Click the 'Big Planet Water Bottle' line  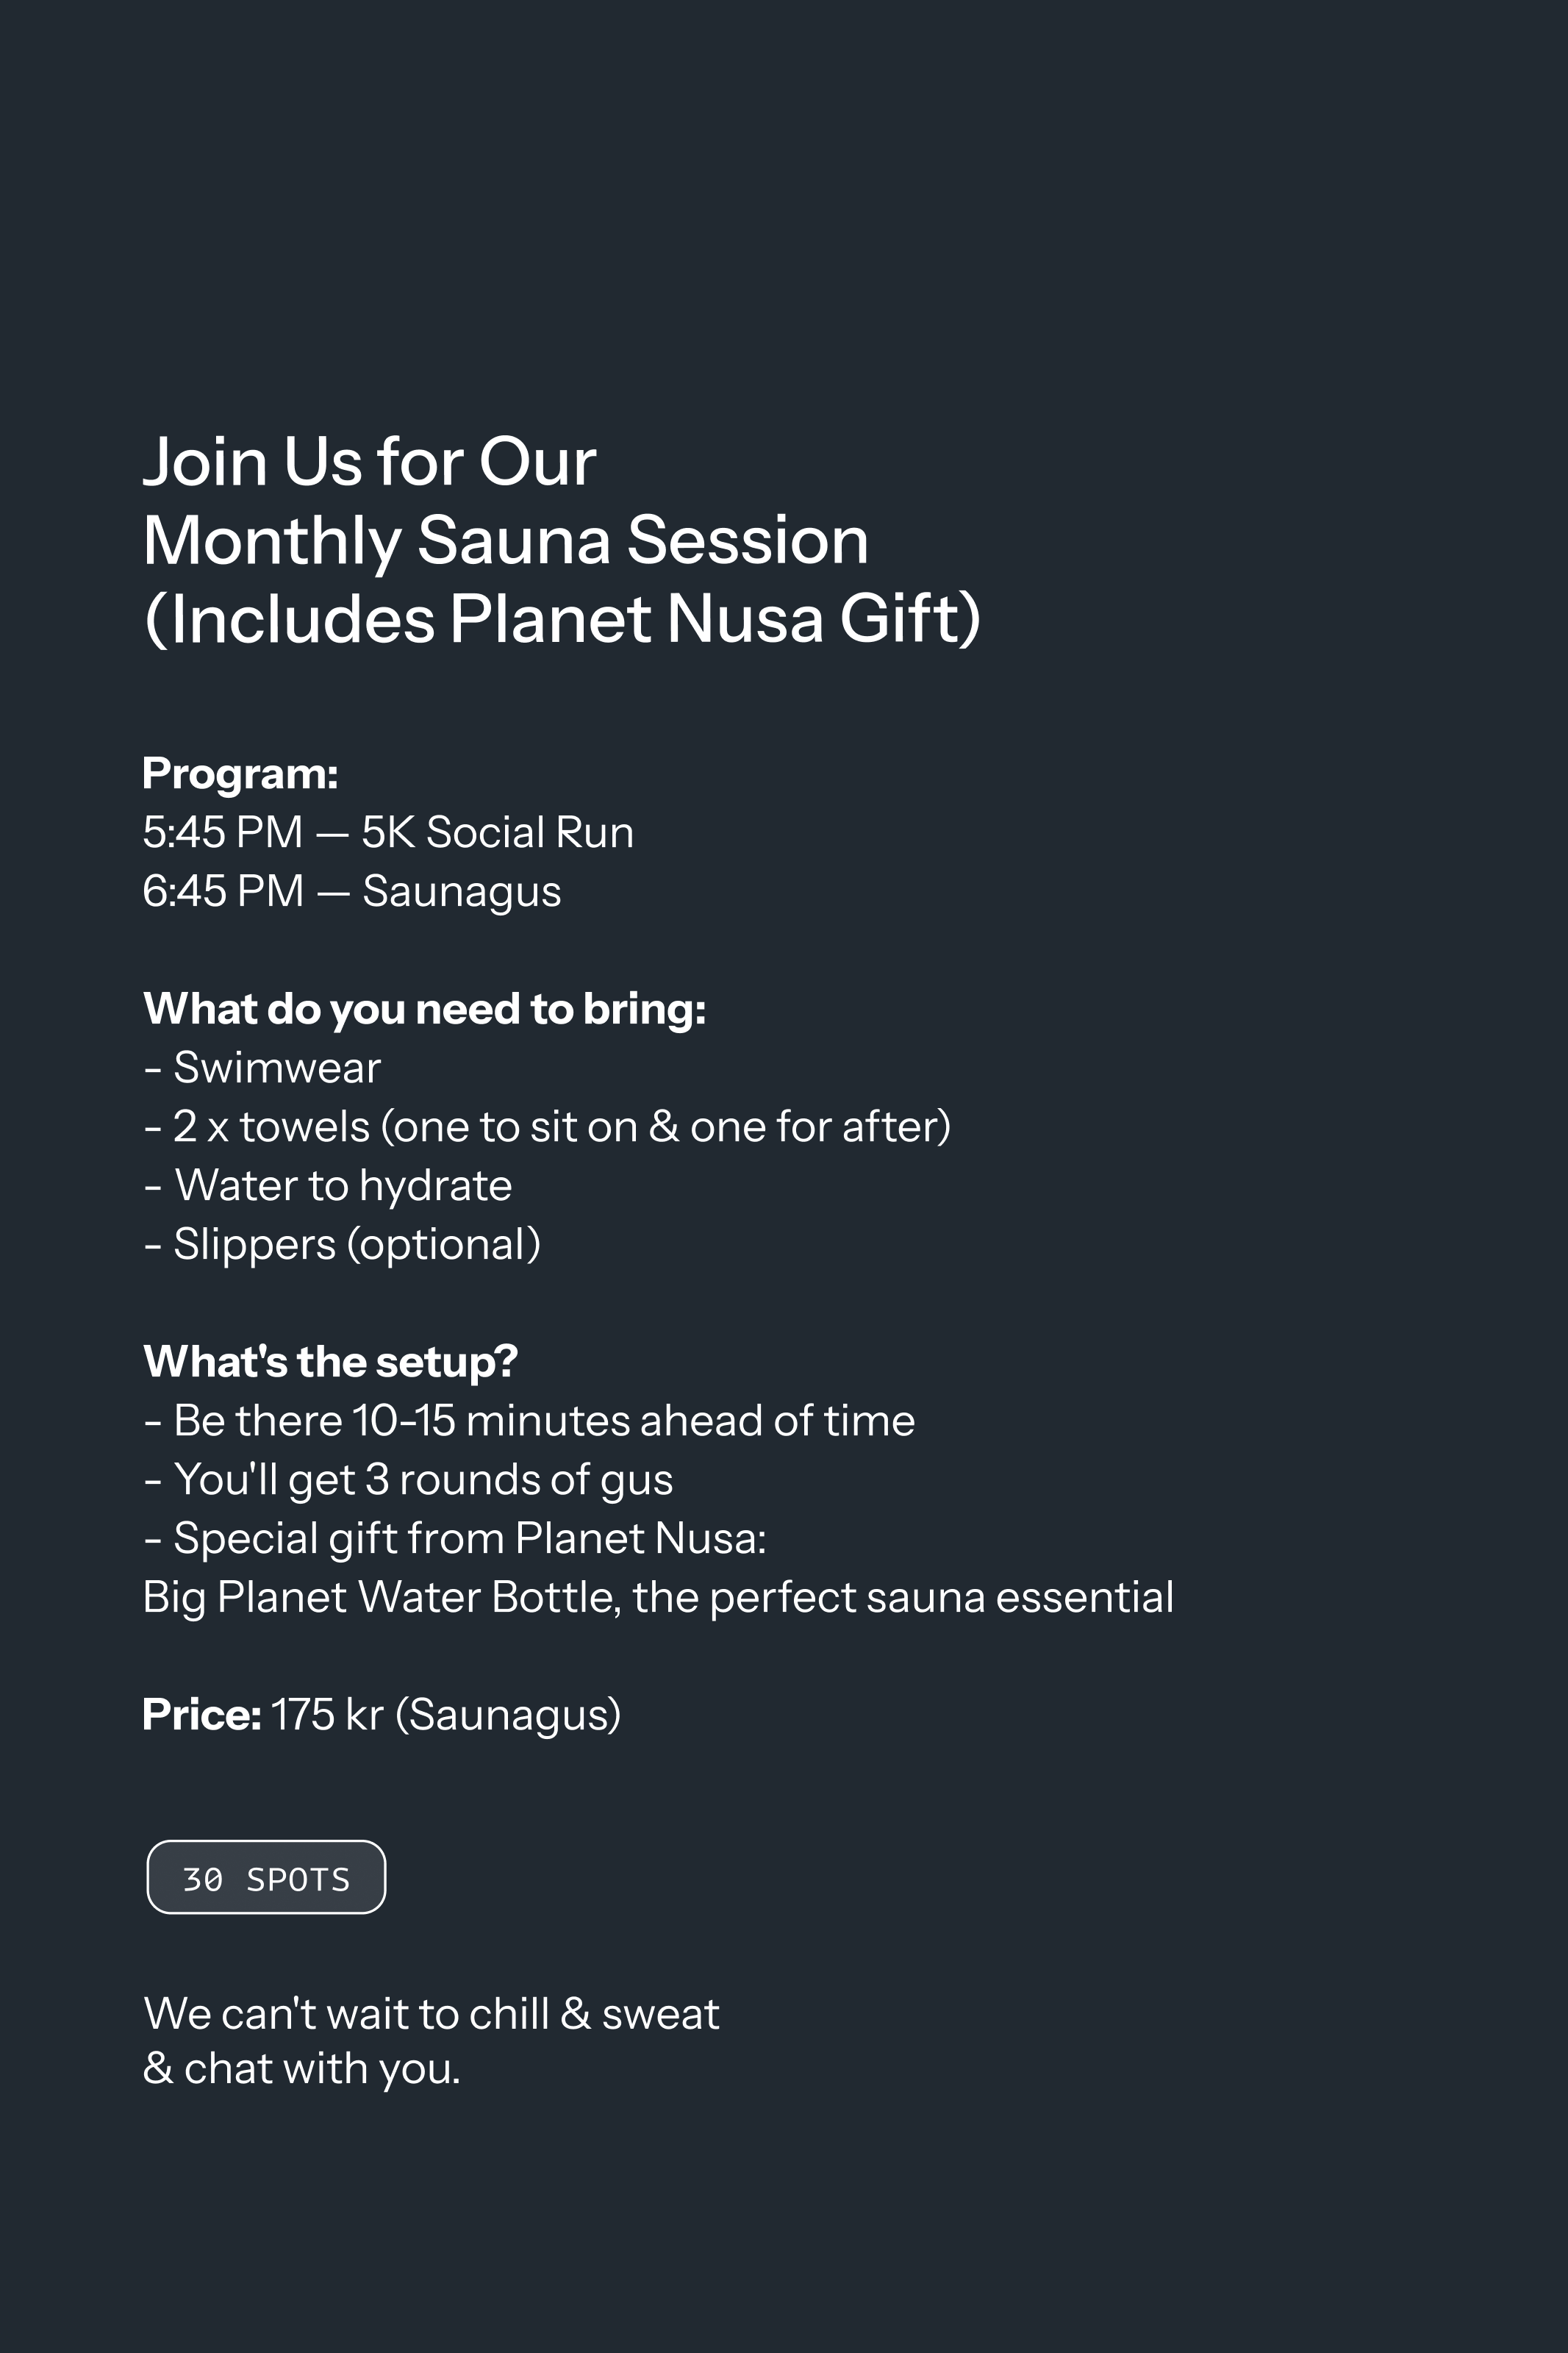tap(658, 1597)
